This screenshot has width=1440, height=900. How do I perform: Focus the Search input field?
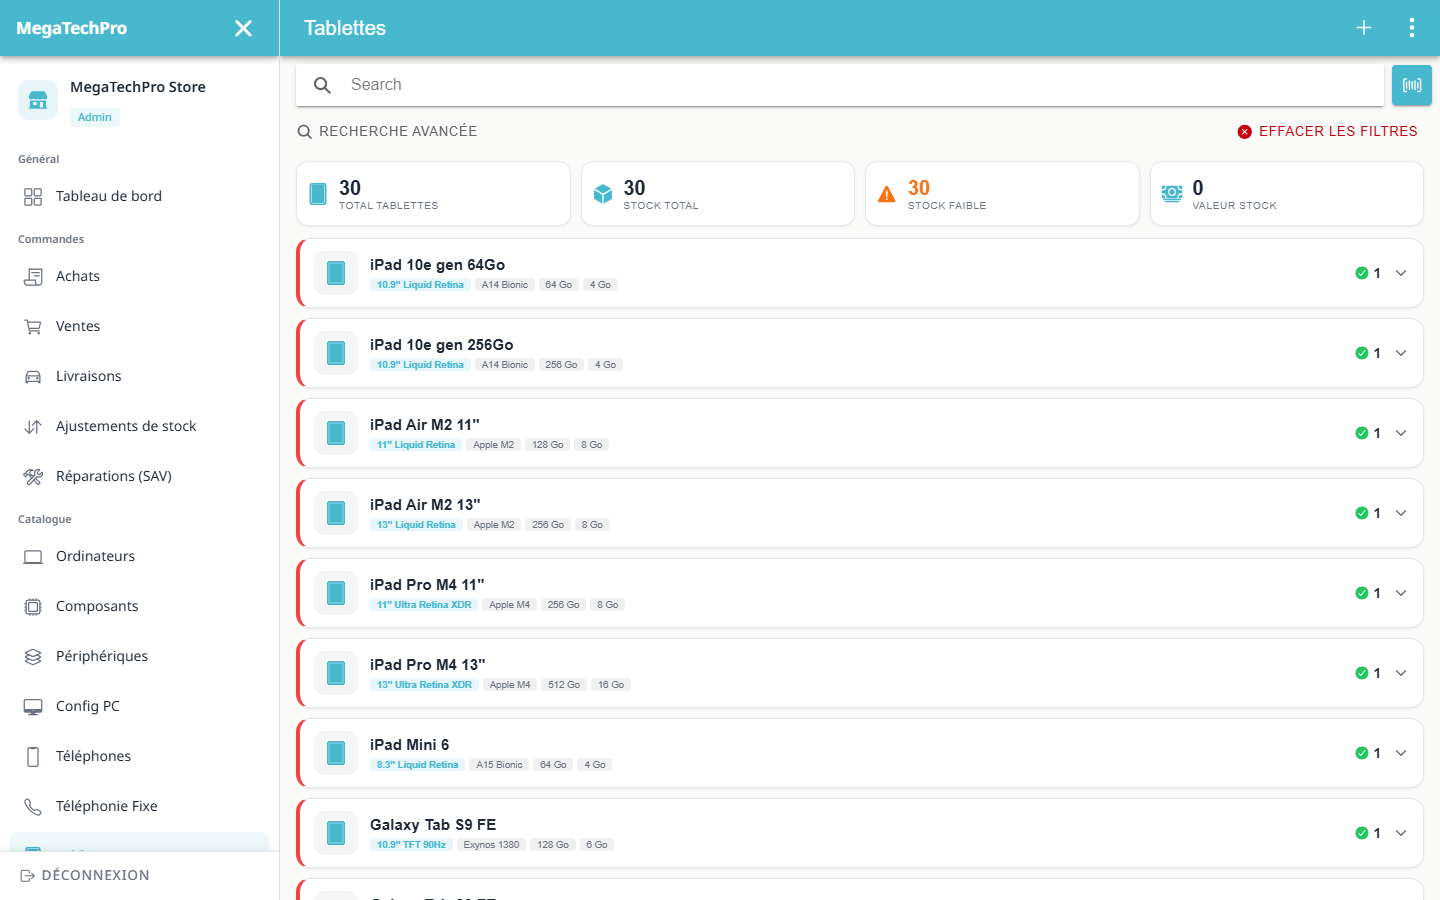click(840, 85)
